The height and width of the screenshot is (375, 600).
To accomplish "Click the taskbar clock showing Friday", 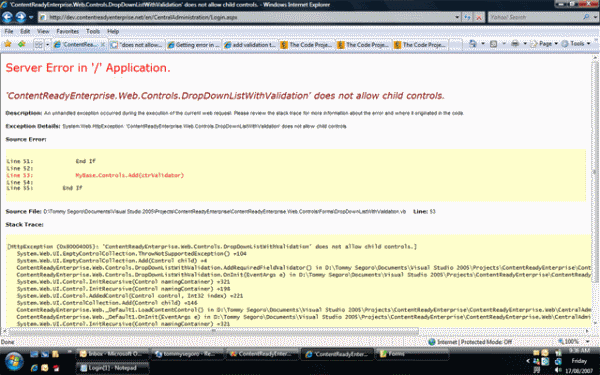I will point(579,361).
